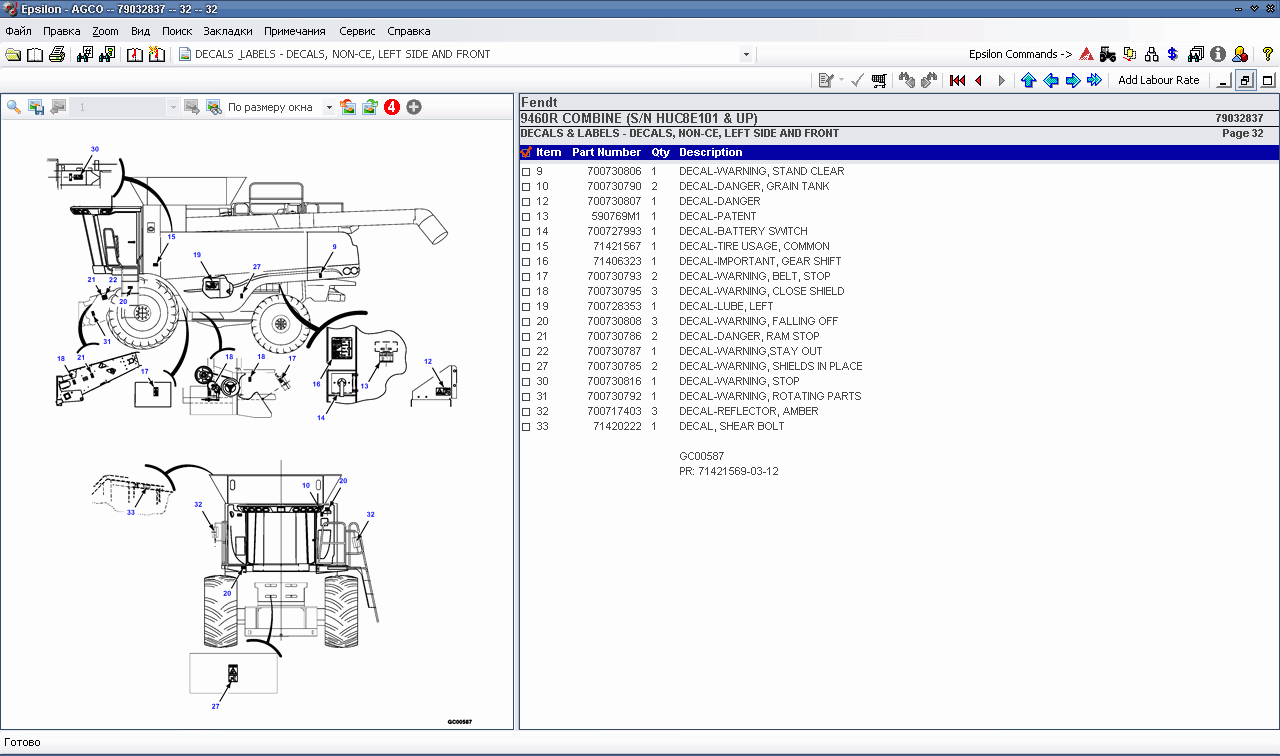Tick the checkbox for item 14 battery switch decal

pyautogui.click(x=526, y=232)
